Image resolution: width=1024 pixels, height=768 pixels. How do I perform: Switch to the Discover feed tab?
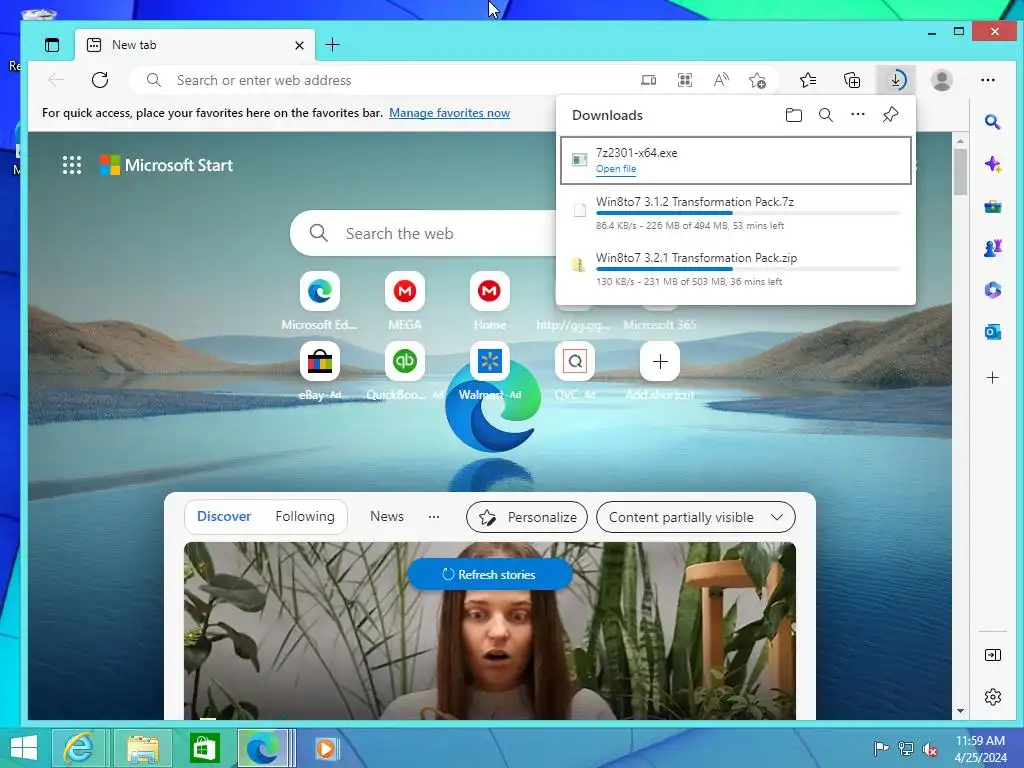tap(224, 517)
